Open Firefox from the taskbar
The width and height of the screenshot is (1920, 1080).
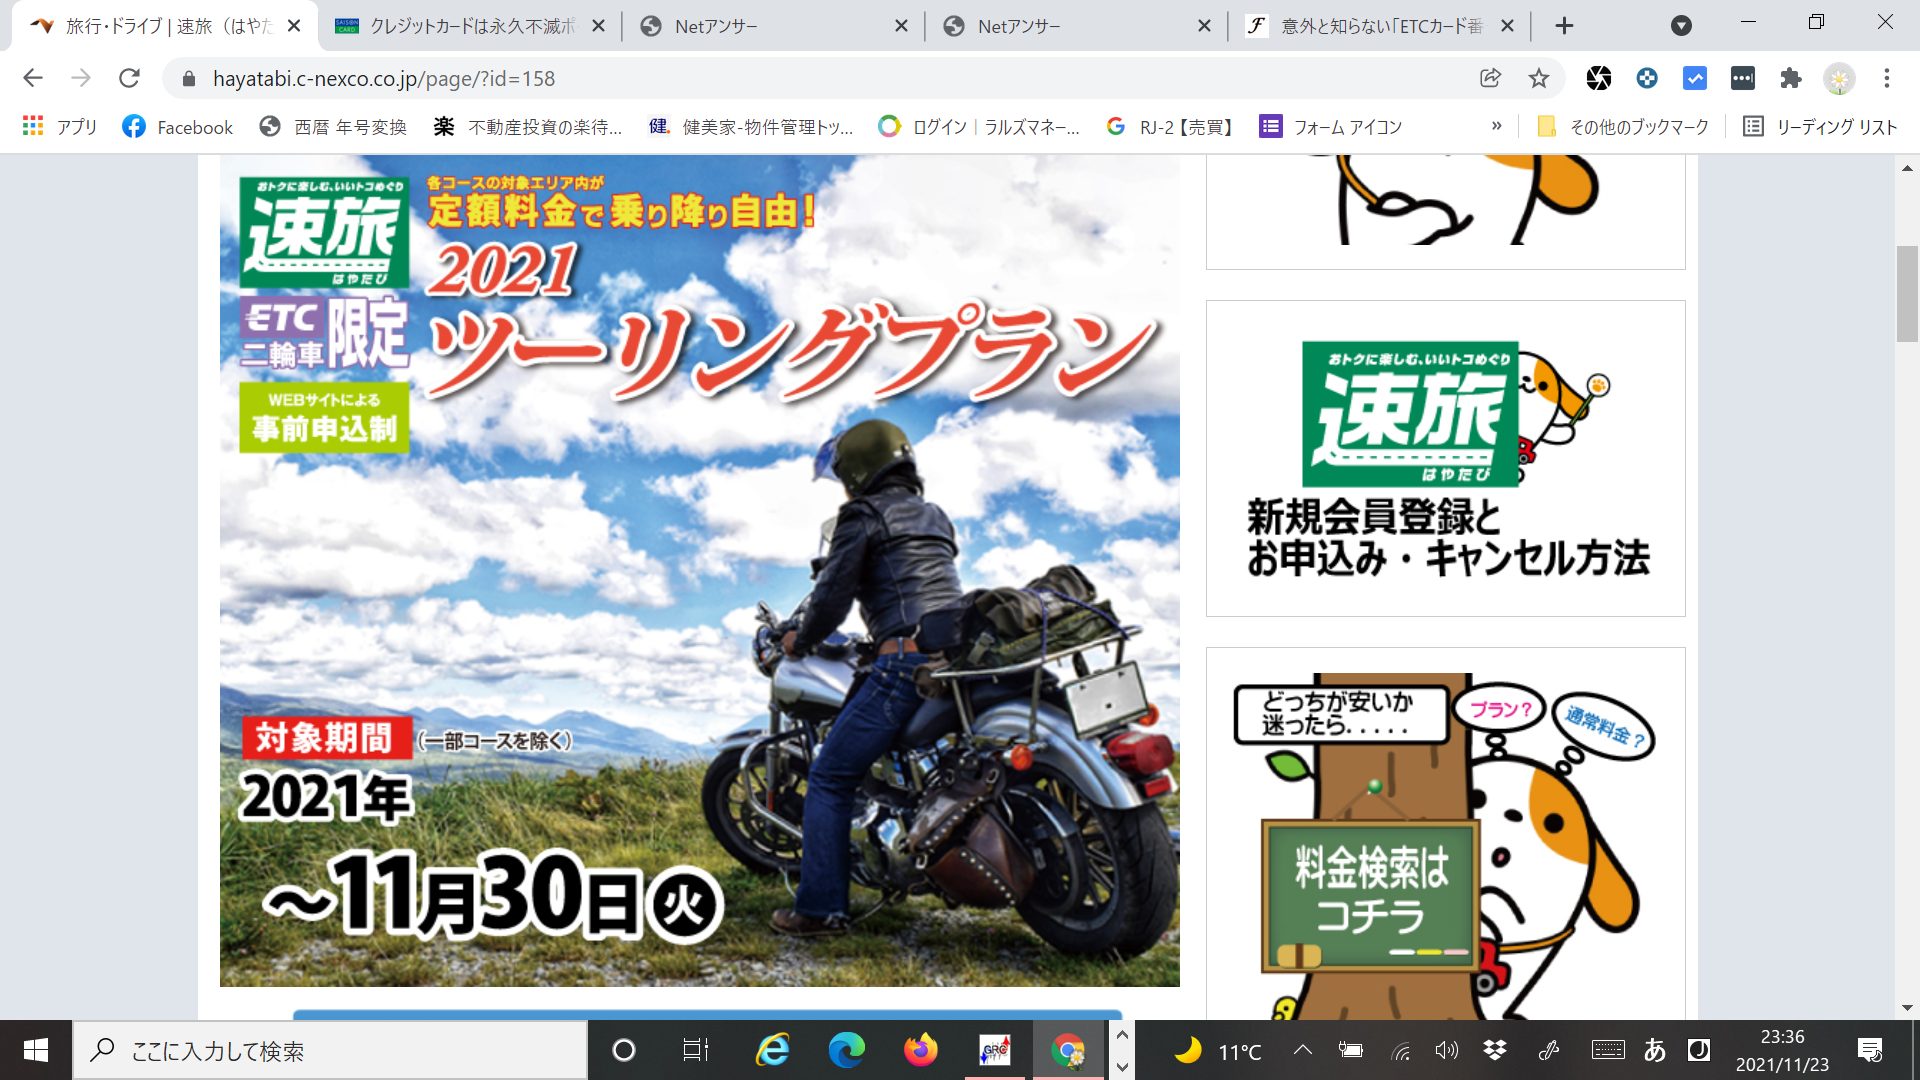pos(920,1050)
